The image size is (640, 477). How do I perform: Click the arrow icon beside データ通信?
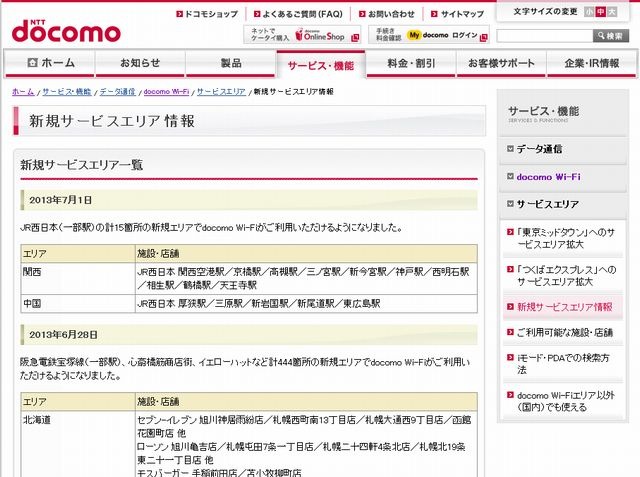[x=510, y=149]
